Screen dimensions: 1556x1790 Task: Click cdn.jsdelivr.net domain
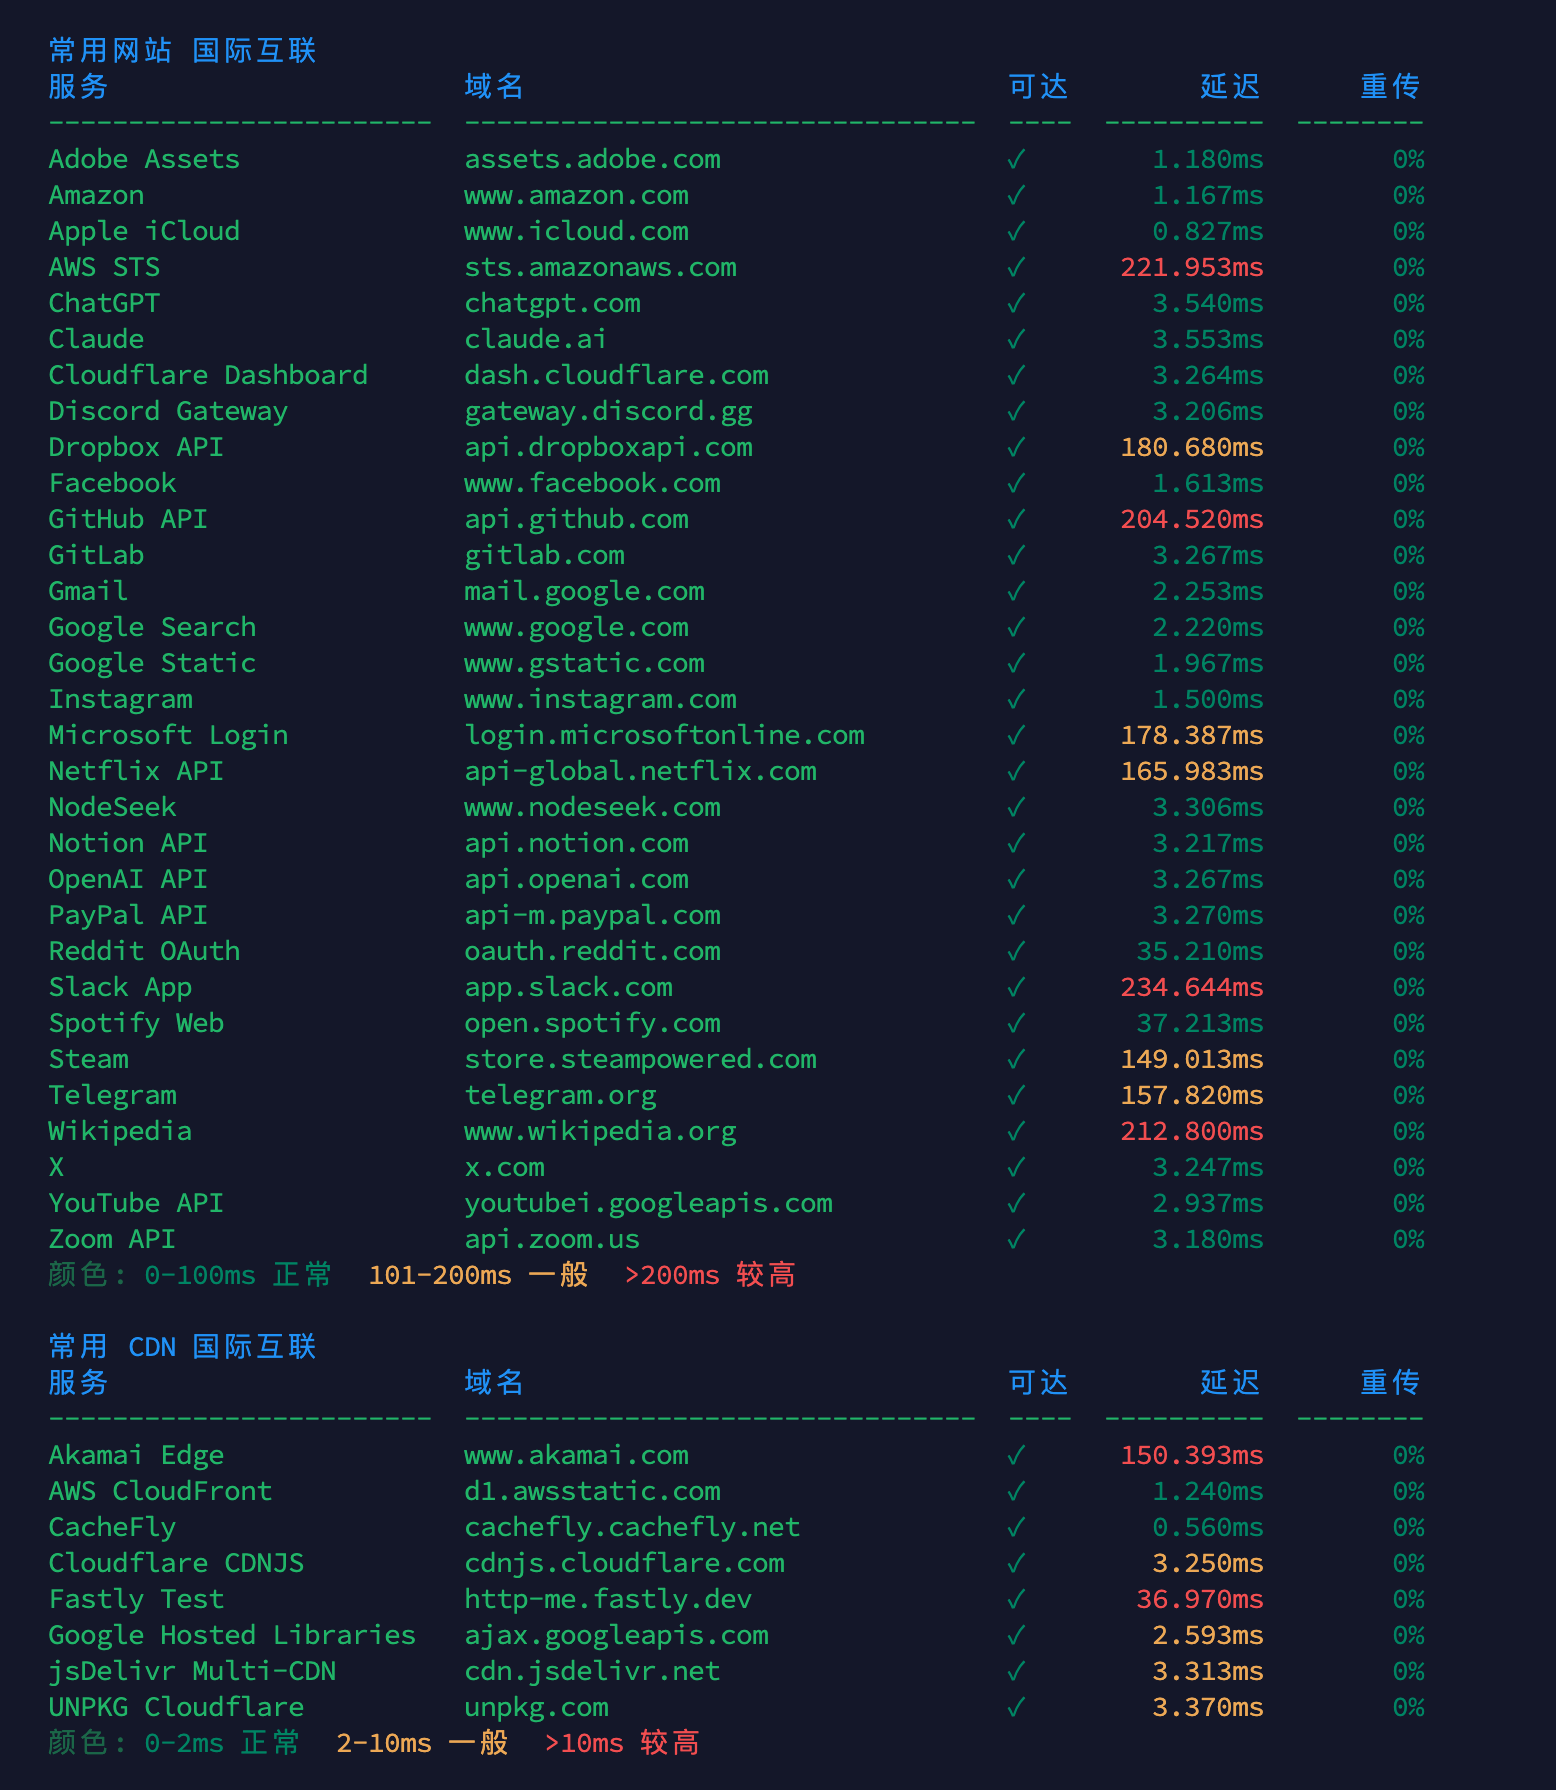click(592, 1671)
